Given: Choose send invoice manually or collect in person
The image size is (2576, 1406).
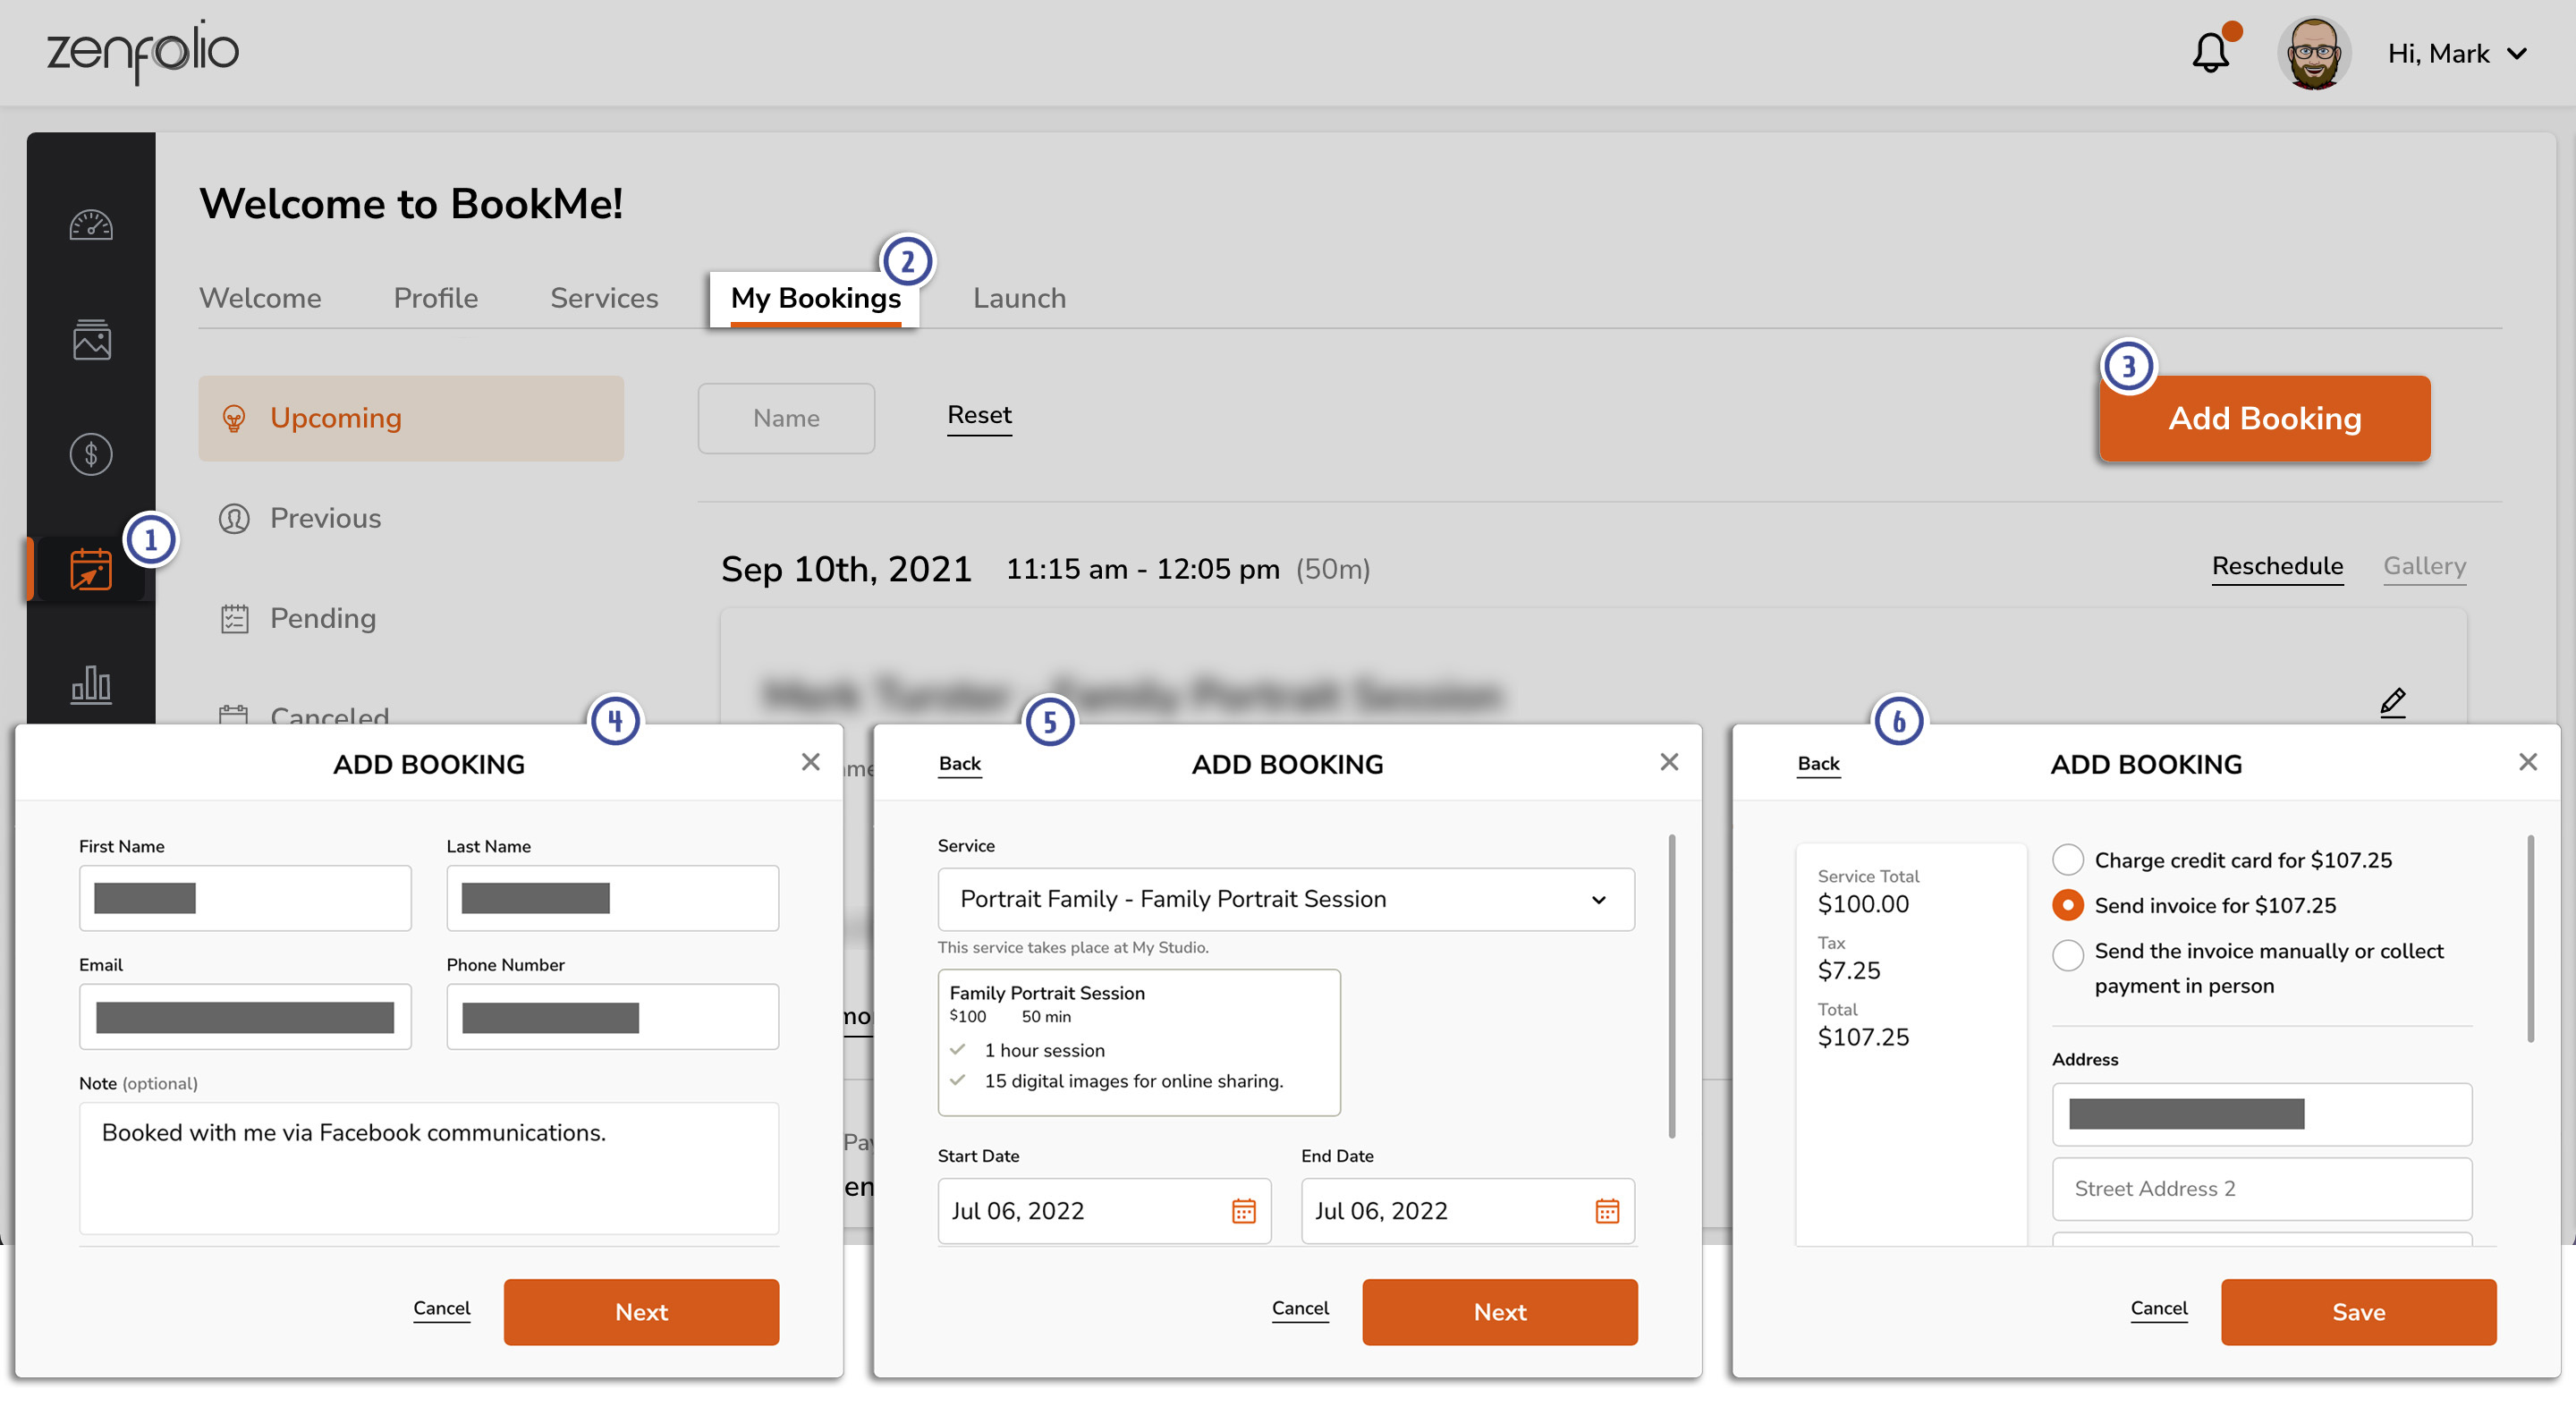Looking at the screenshot, I should [x=2068, y=955].
